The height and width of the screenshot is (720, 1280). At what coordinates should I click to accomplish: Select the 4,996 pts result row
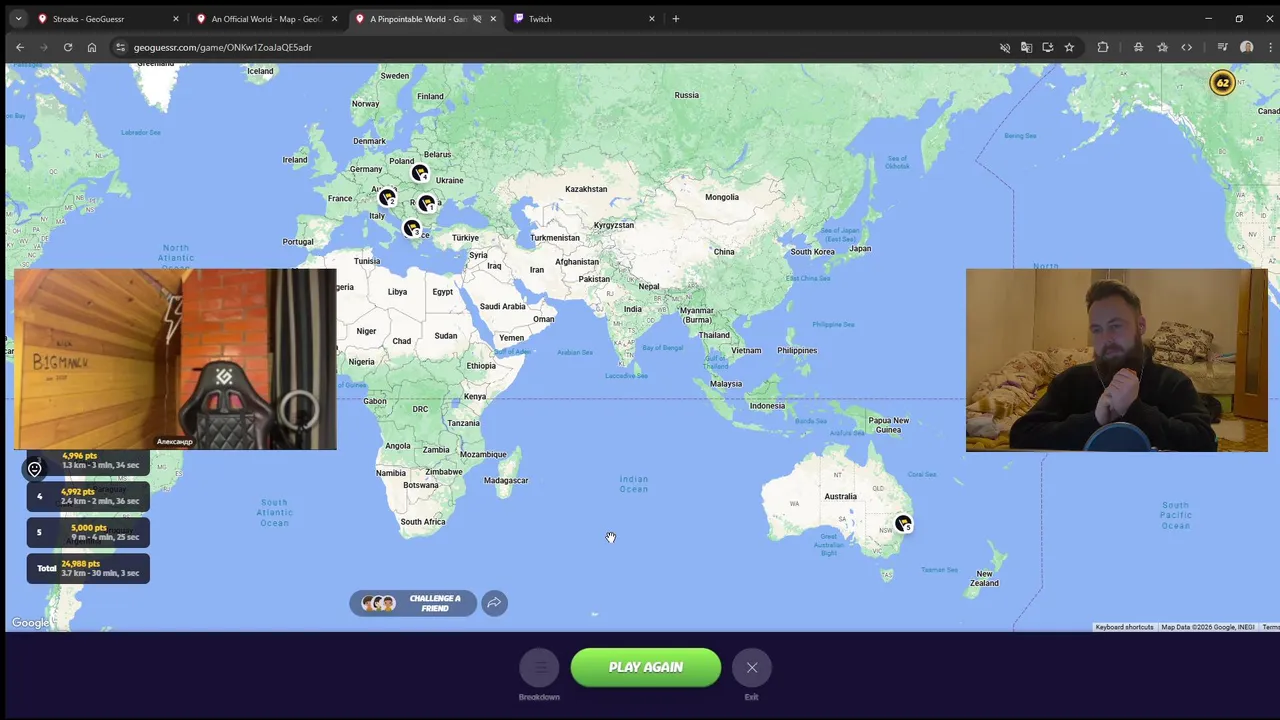[88, 461]
